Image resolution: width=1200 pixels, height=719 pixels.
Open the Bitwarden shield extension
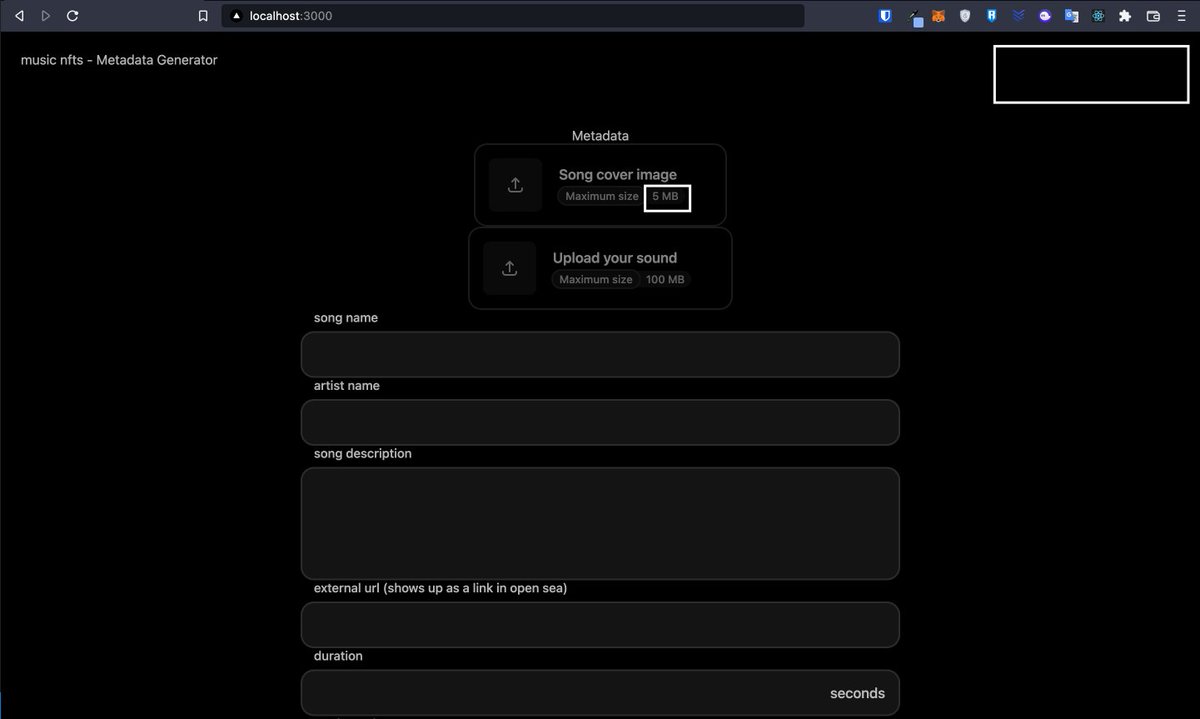[x=885, y=16]
